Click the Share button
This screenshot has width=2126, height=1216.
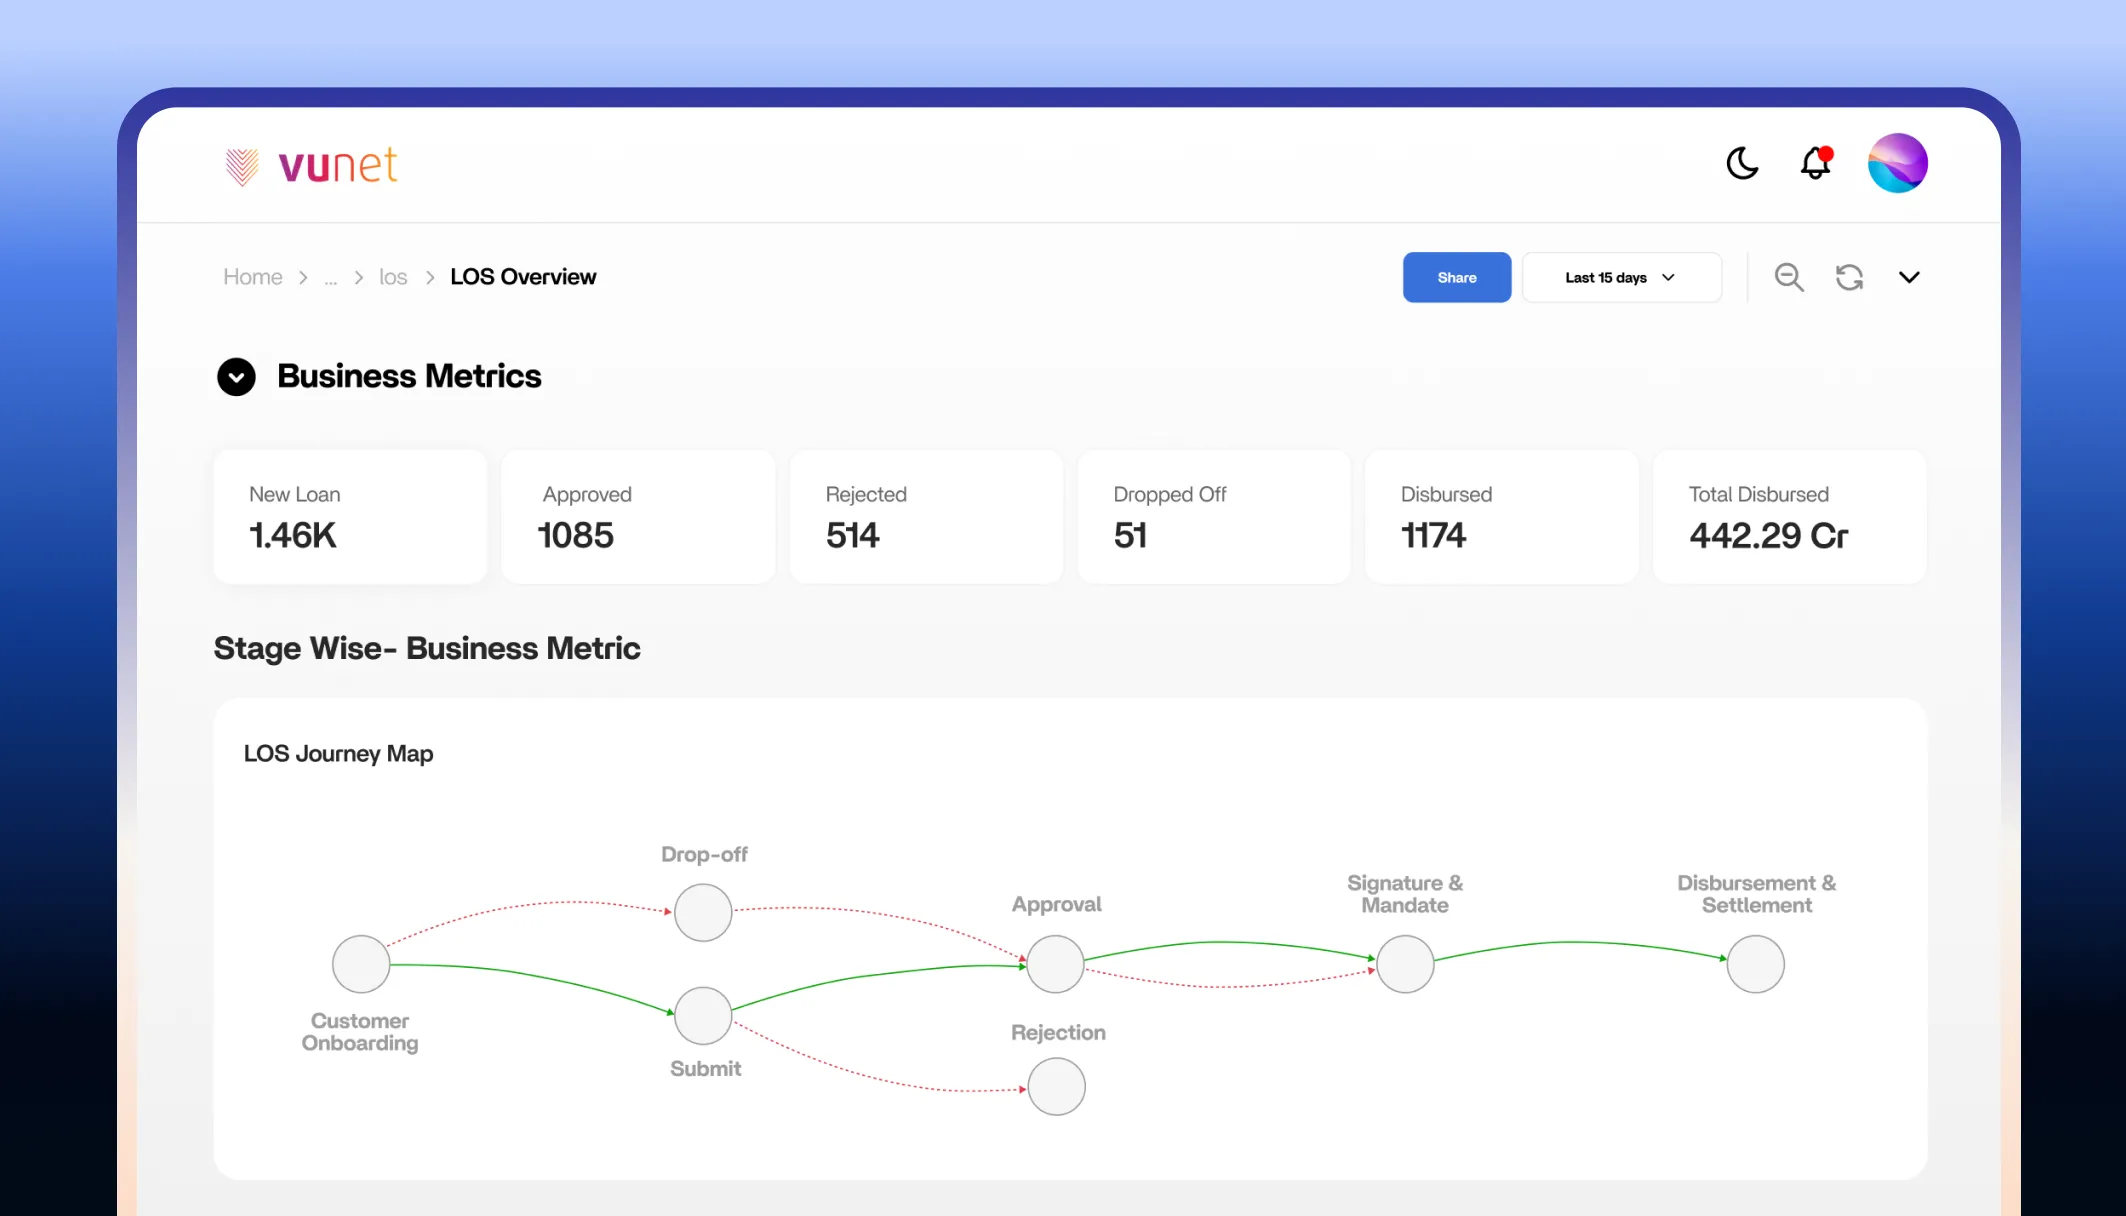(x=1456, y=277)
